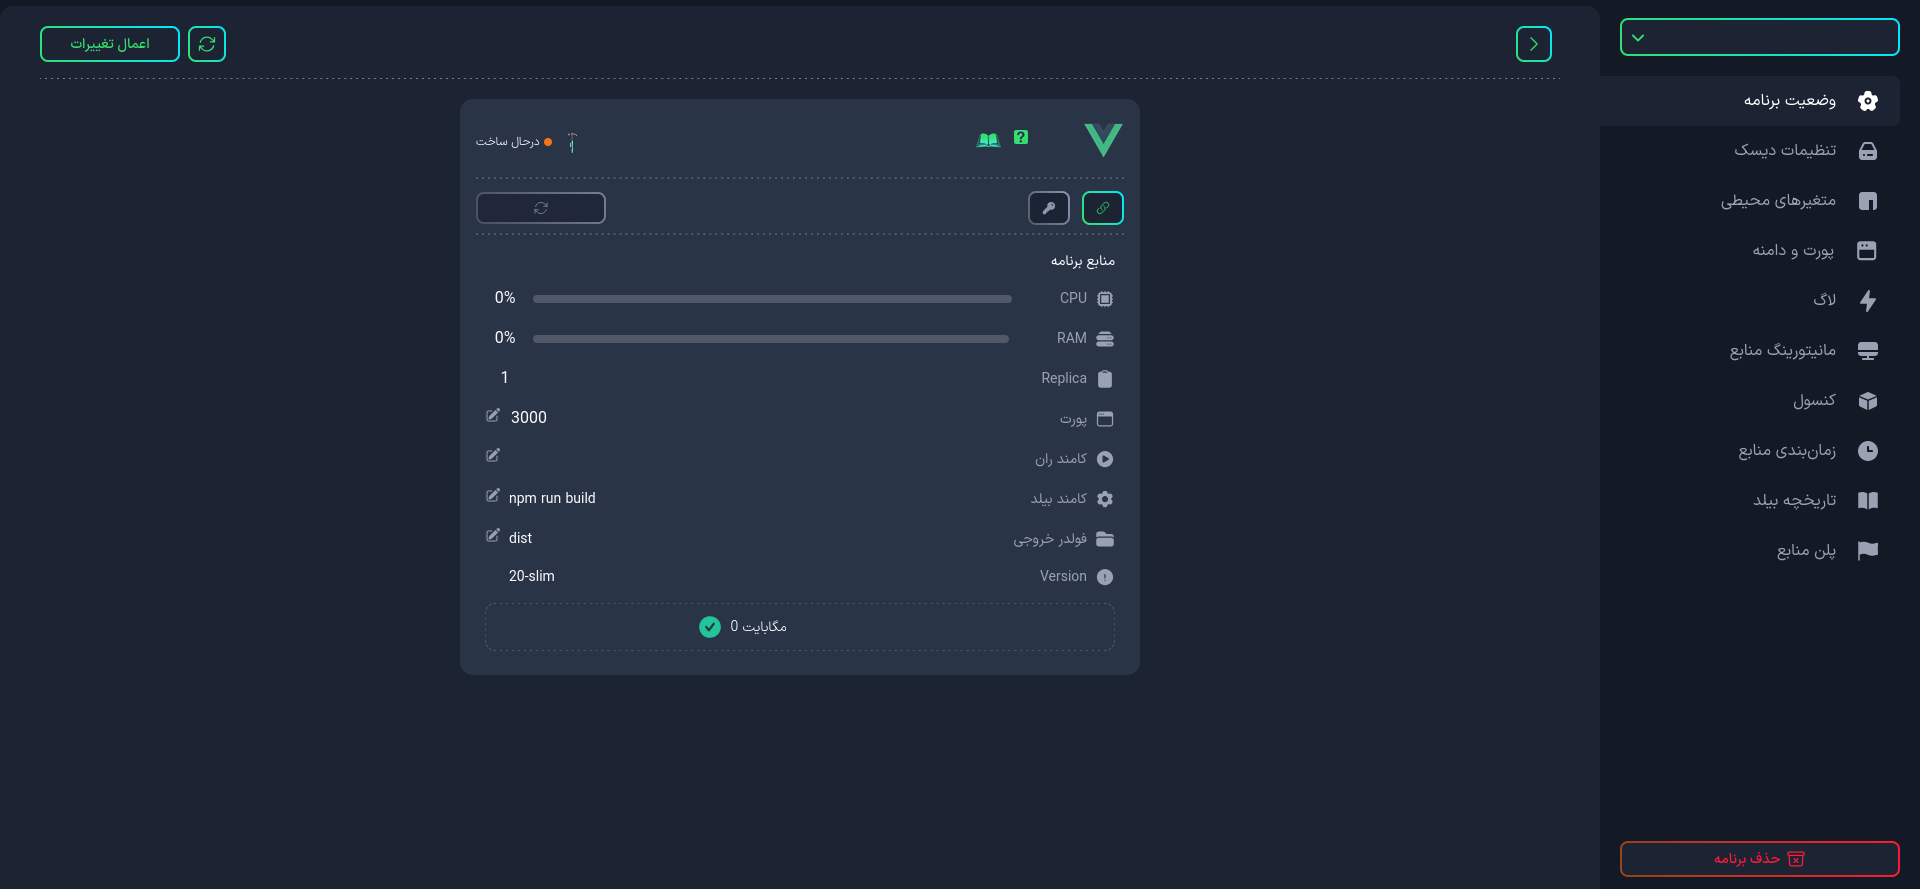This screenshot has height=889, width=1920.
Task: Expand the app selector dropdown in sidebar
Action: [x=1759, y=37]
